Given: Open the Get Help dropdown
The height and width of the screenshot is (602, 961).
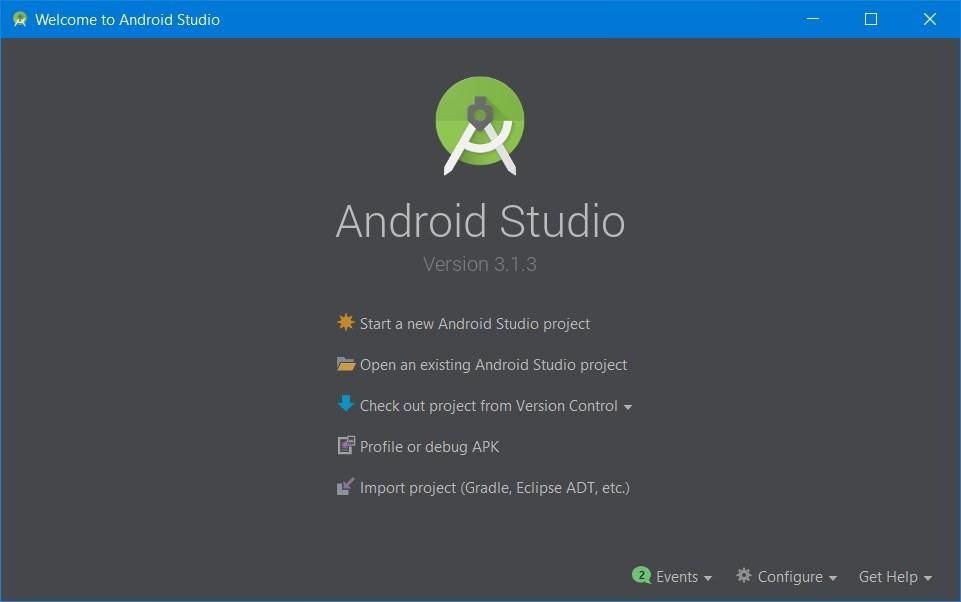Looking at the screenshot, I should [895, 577].
